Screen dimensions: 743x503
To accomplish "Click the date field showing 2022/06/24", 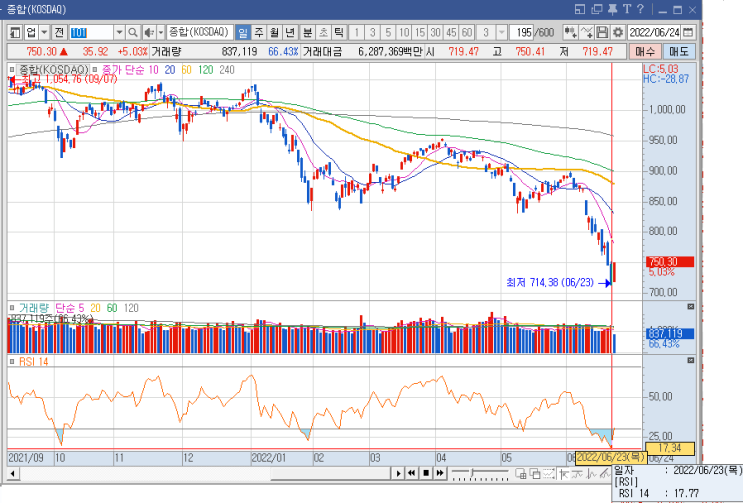I will click(655, 32).
